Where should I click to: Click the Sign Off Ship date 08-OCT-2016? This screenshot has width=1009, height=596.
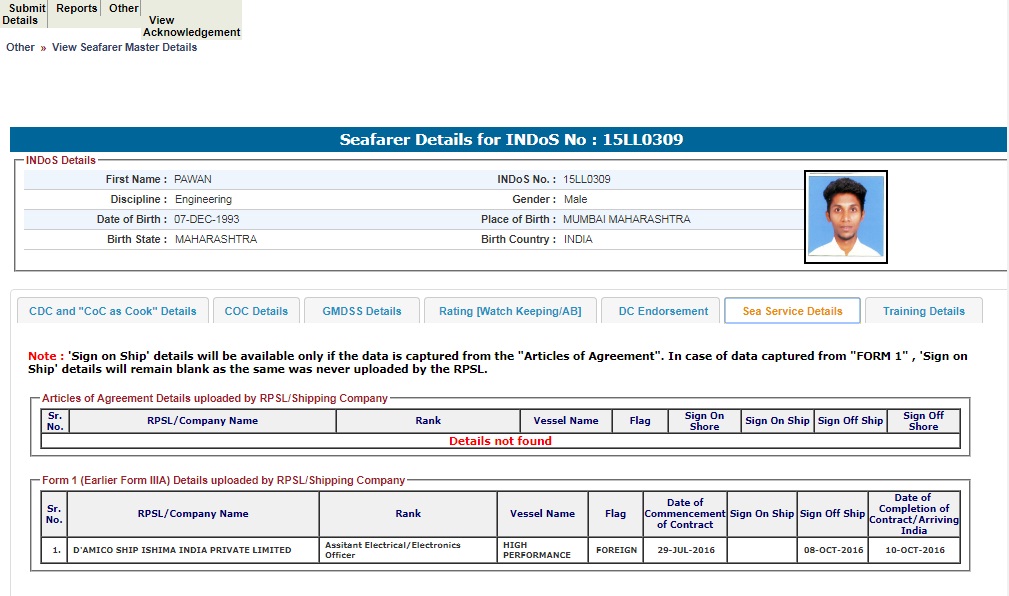click(x=832, y=550)
